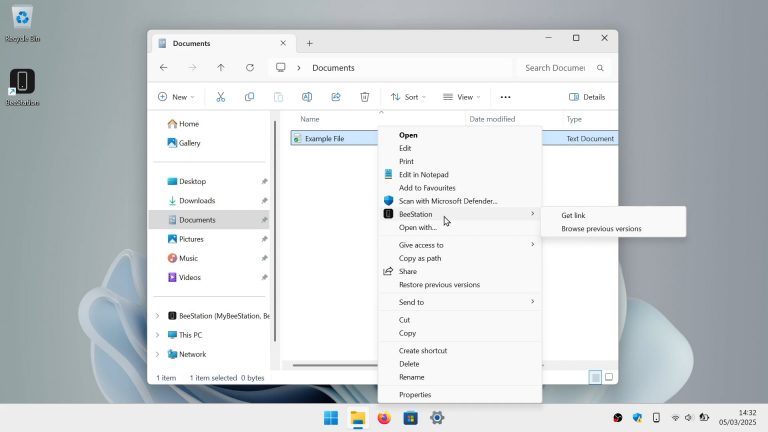Screen dimensions: 768x432
Task: Choose Rename in context menu
Action: coord(460,377)
